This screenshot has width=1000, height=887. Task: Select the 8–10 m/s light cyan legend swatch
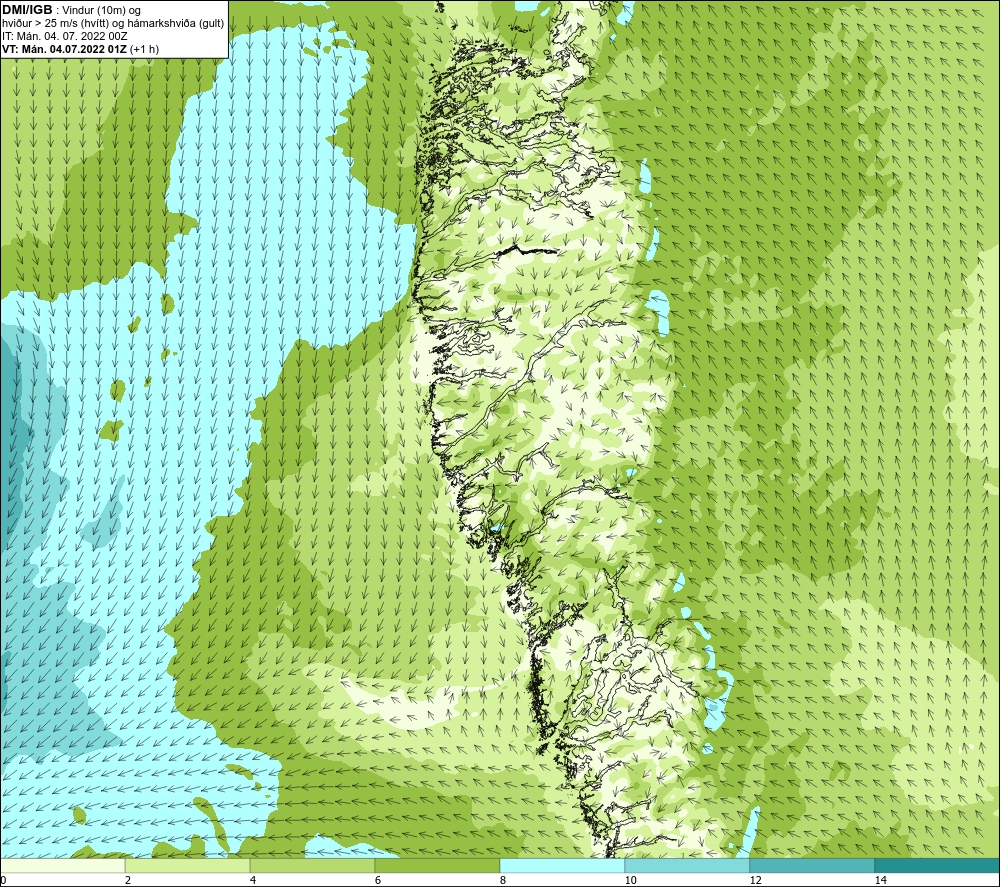coord(562,865)
